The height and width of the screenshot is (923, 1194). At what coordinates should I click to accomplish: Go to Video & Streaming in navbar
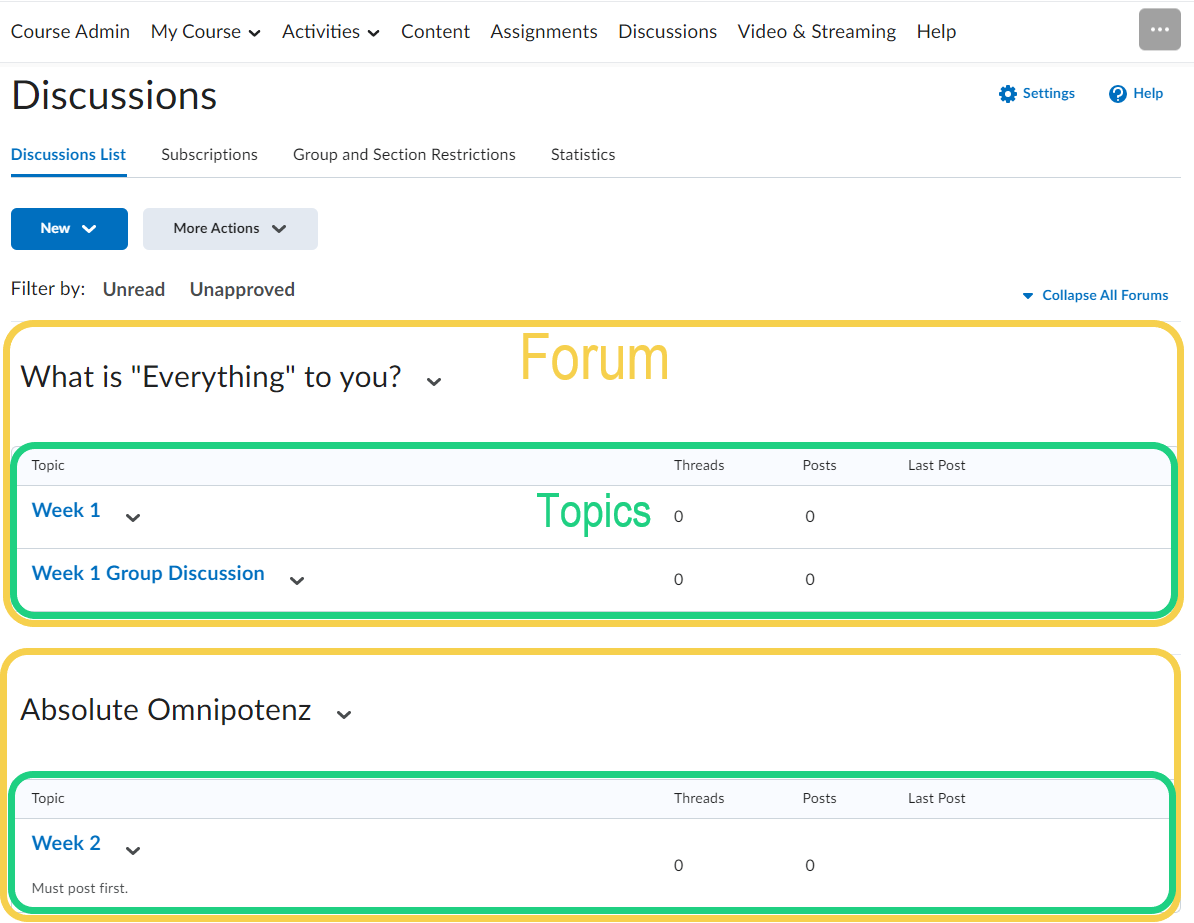point(816,32)
